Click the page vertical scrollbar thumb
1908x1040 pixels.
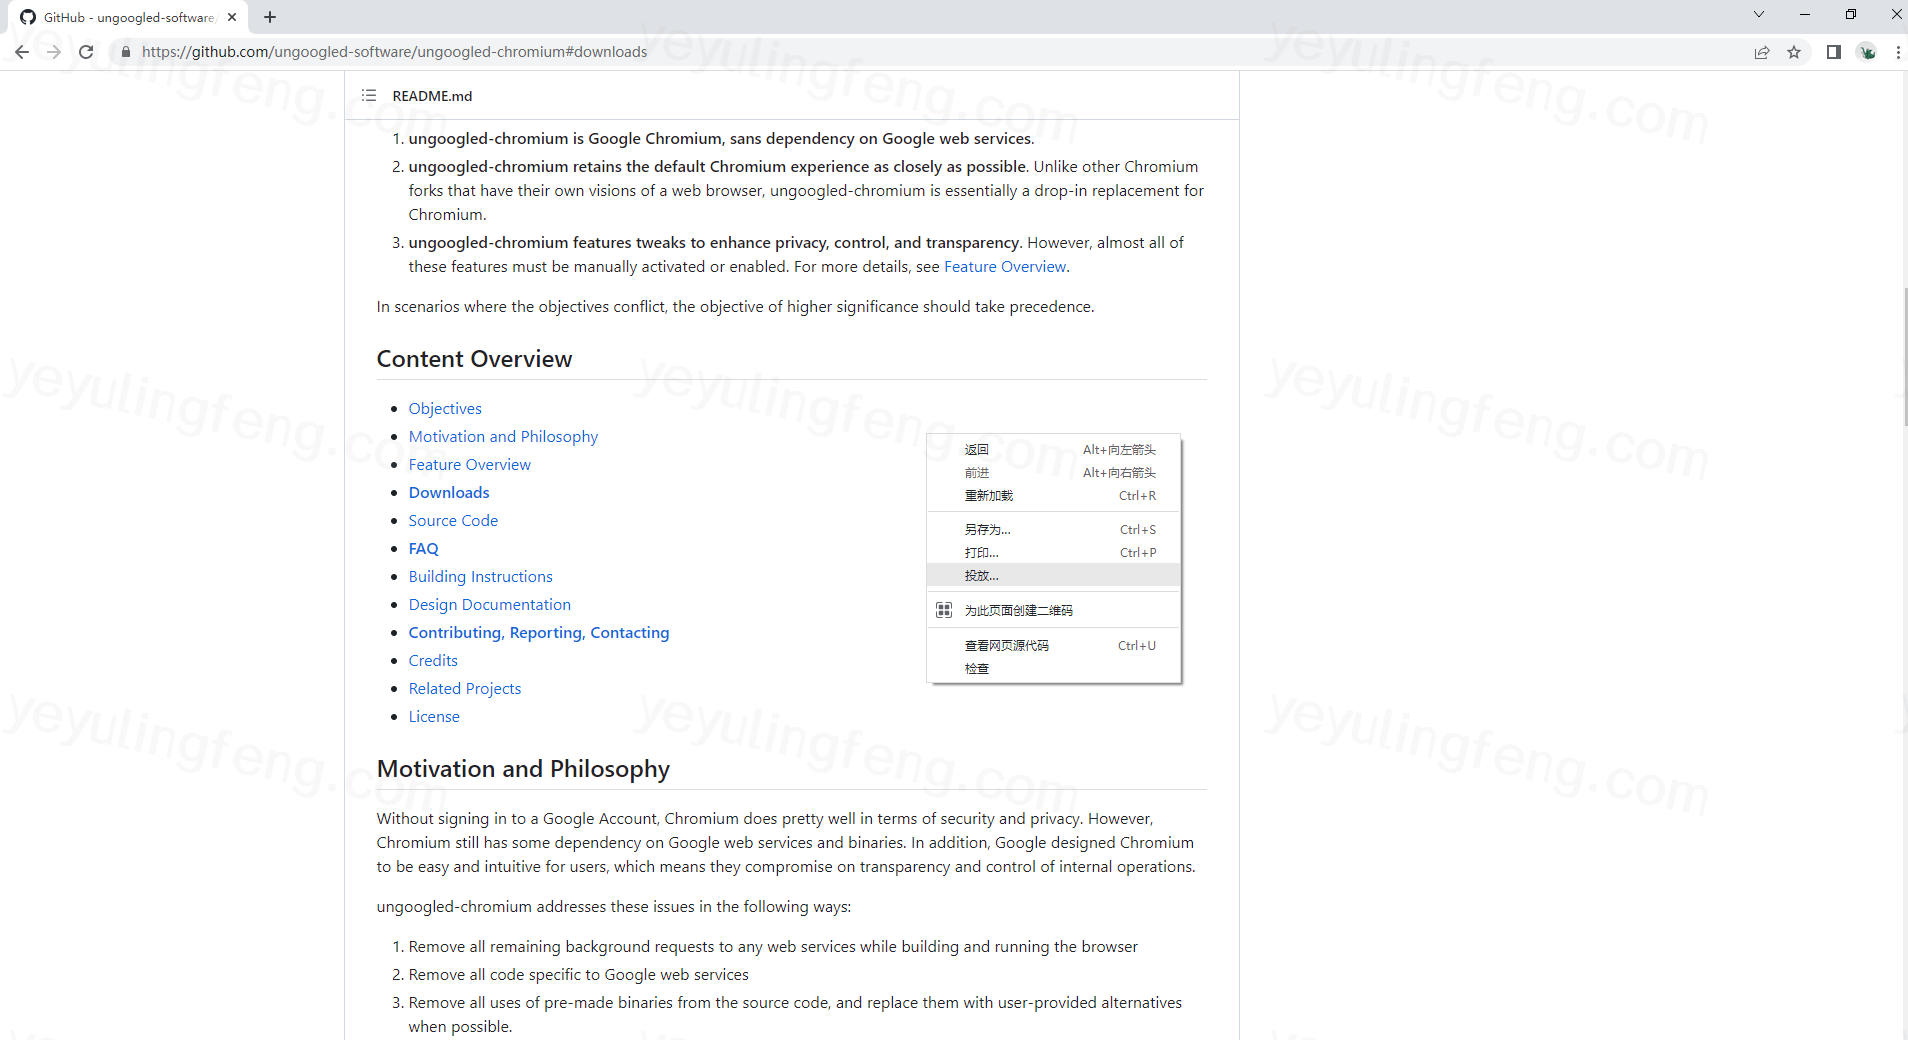(x=1904, y=355)
